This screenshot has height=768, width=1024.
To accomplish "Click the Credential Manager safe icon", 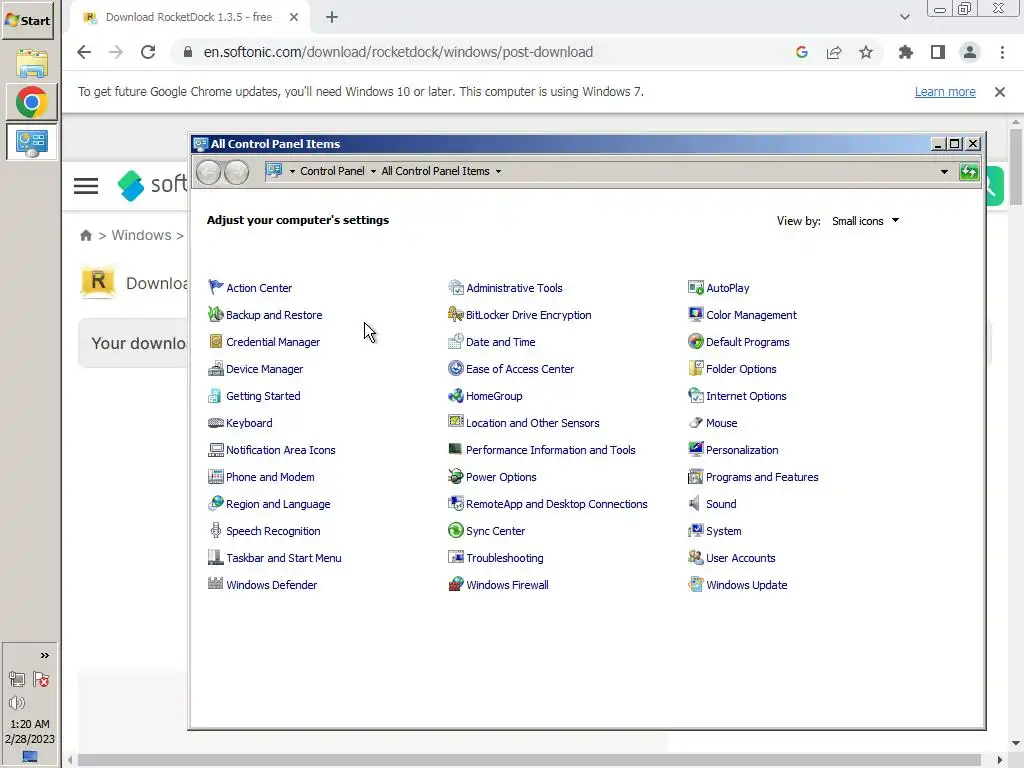I will point(216,342).
